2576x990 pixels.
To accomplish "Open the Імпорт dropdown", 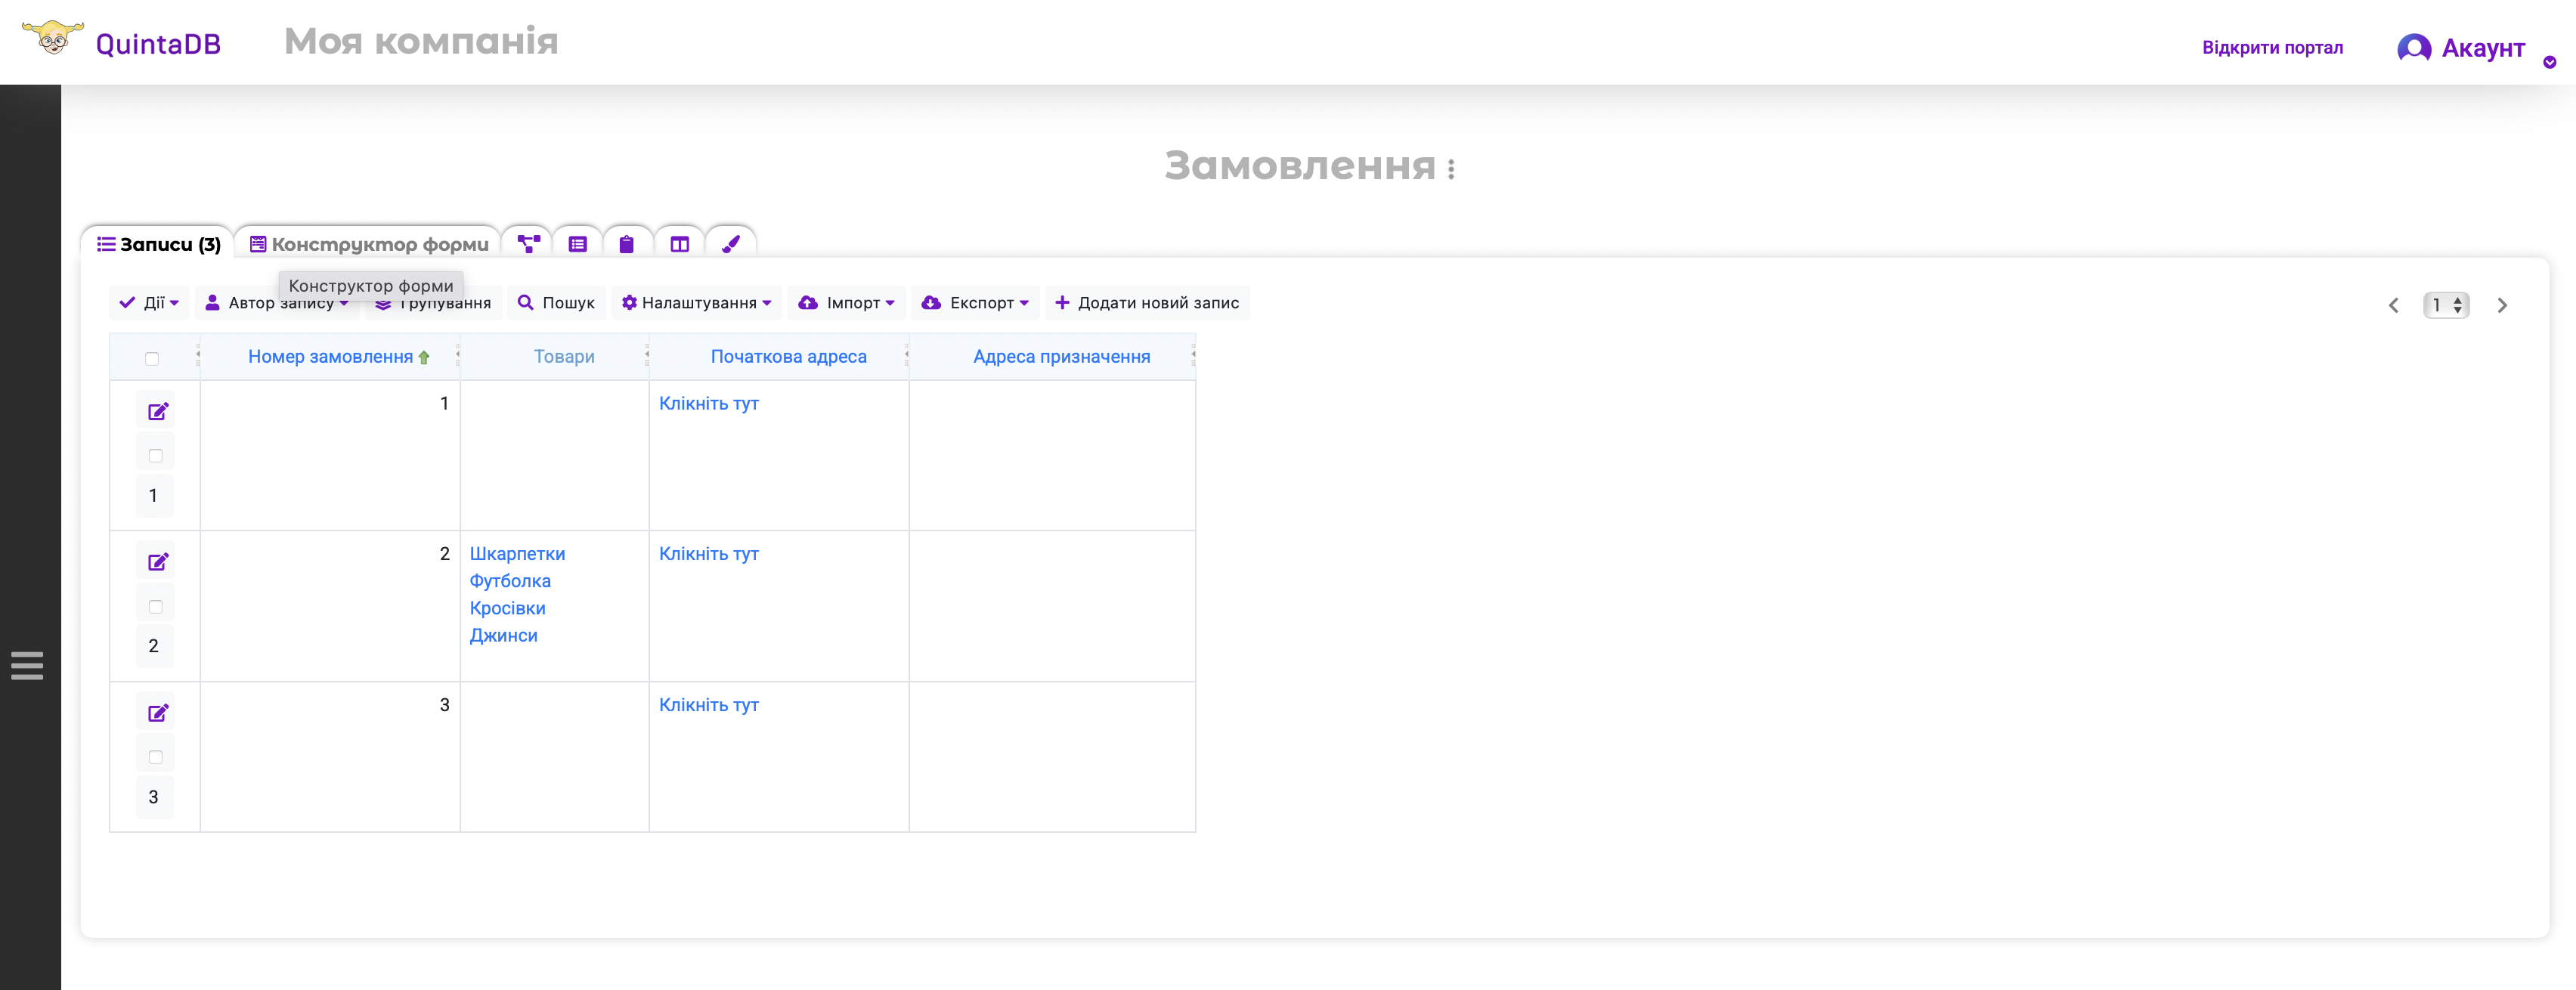I will coord(847,303).
